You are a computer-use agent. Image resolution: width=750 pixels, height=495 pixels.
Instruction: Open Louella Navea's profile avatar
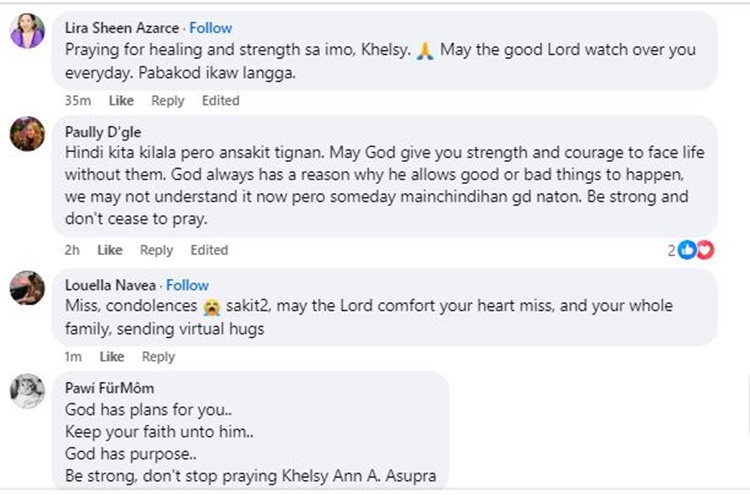point(27,288)
